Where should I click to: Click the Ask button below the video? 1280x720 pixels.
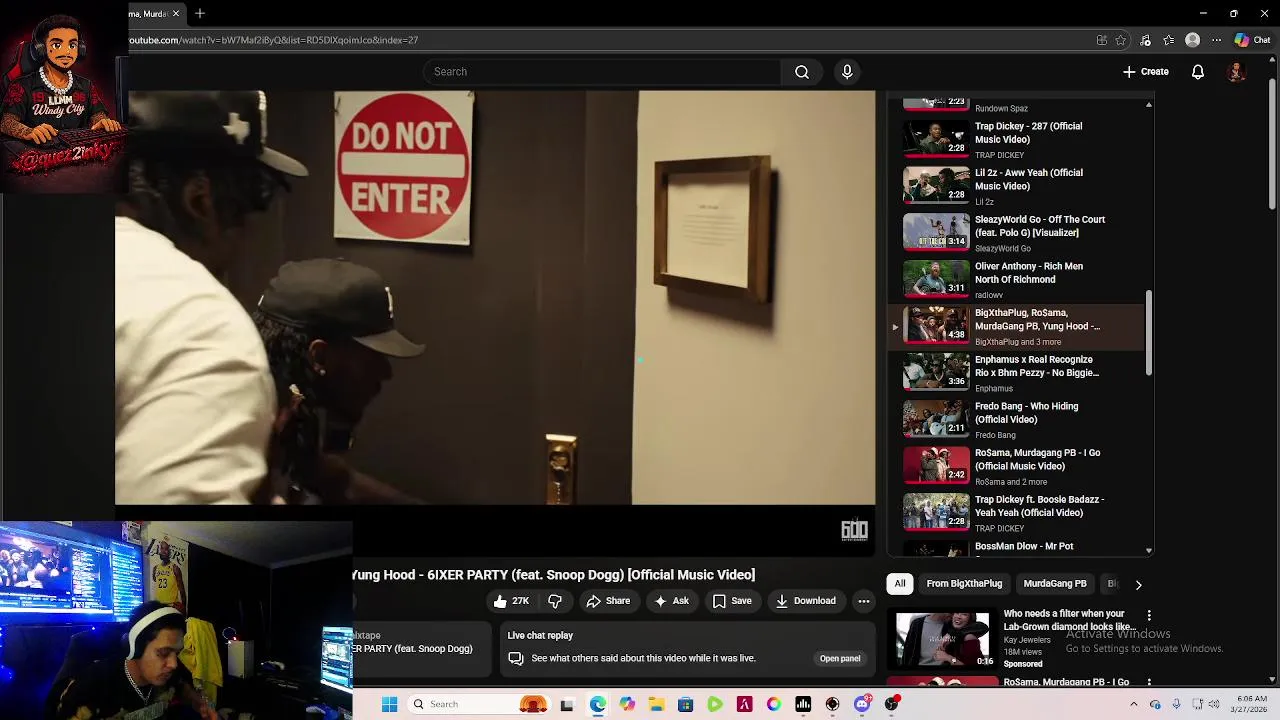pos(671,601)
